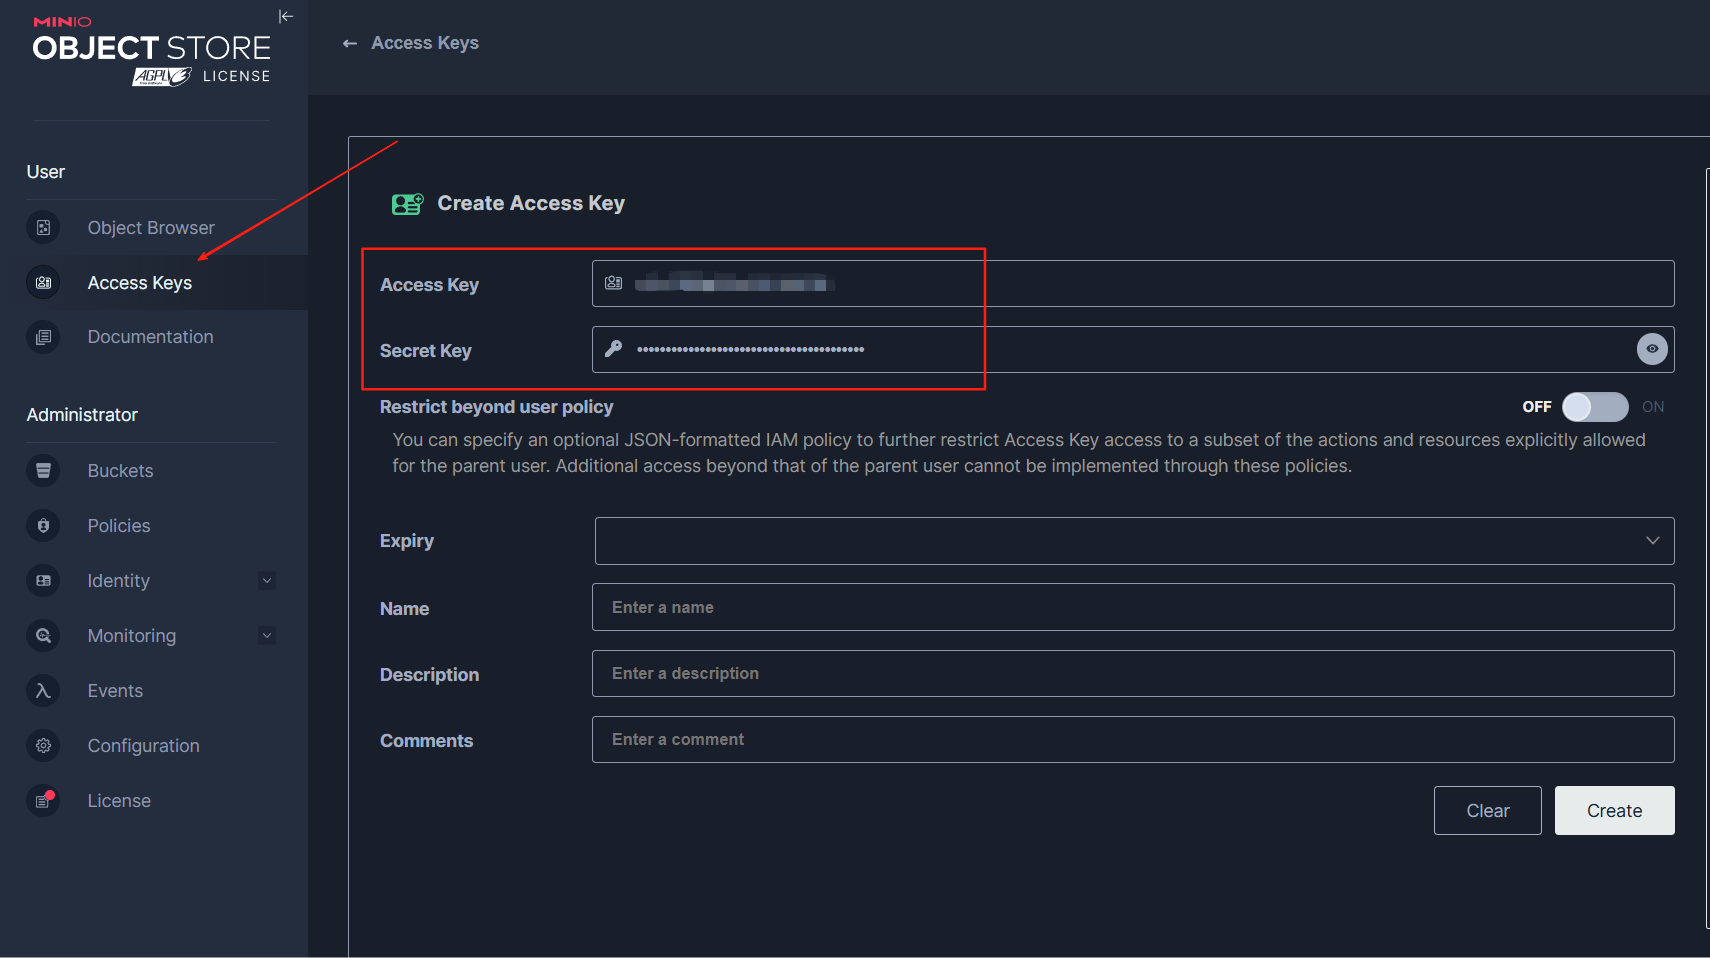Focus the Description input field
This screenshot has height=958, width=1710.
[1132, 674]
